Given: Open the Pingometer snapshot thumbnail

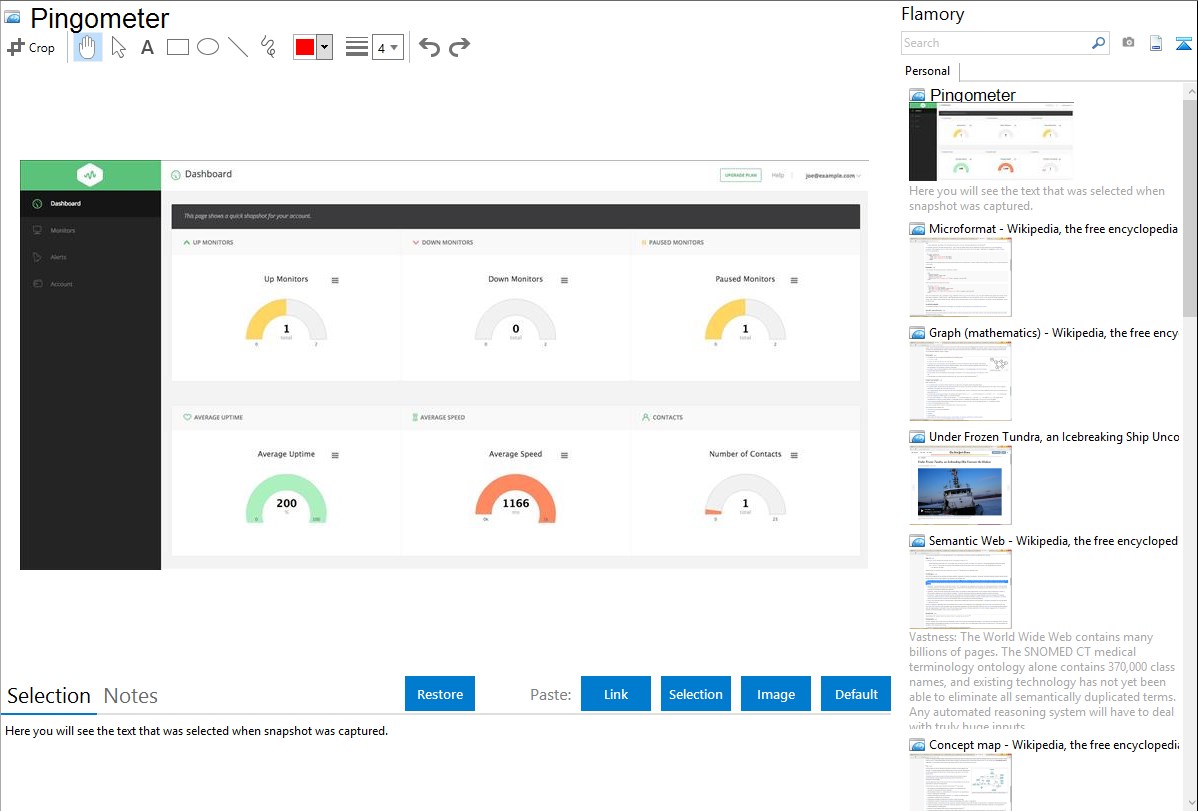Looking at the screenshot, I should pyautogui.click(x=991, y=142).
